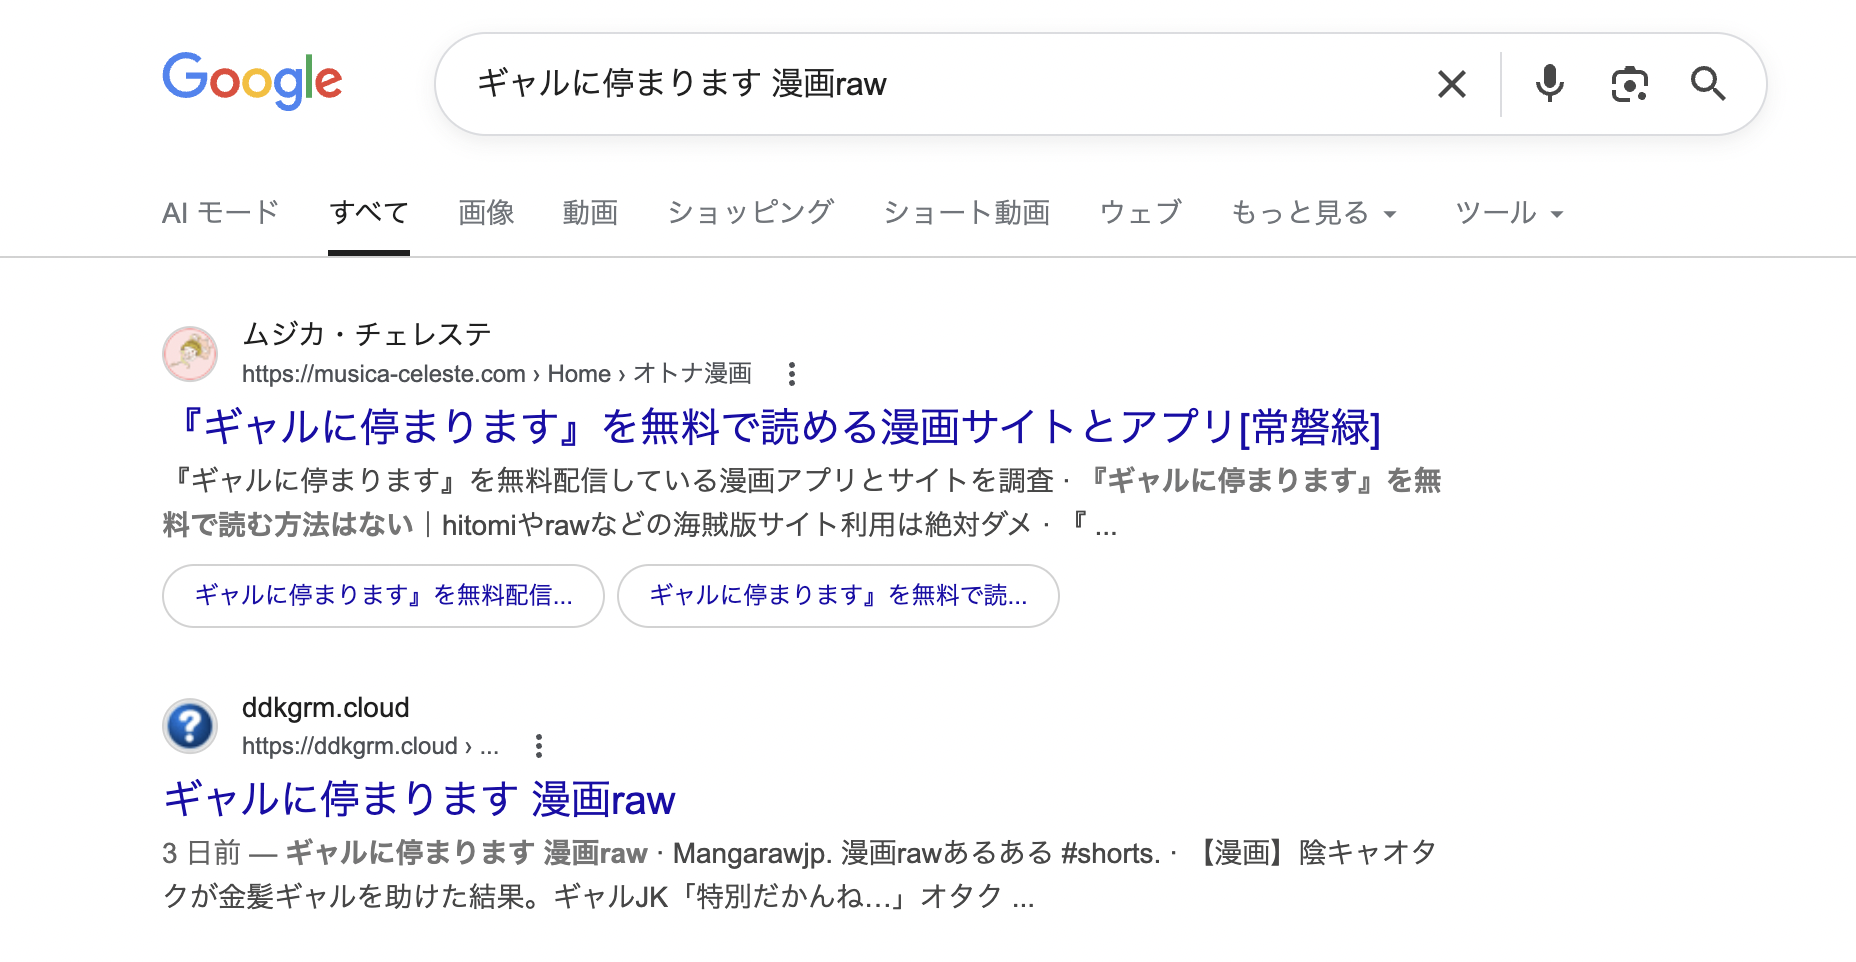Click the ddkgrm.cloud site name

pyautogui.click(x=326, y=708)
